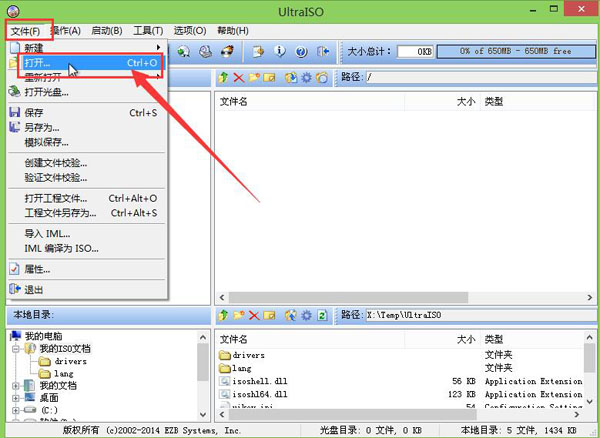Screen dimensions: 600x438
Task: Click the refresh icon in local pane toolbar
Action: (322, 315)
